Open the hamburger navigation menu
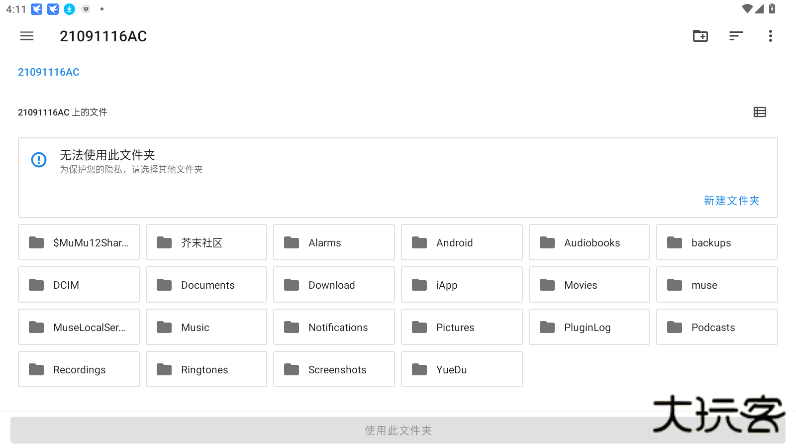Screen dimensions: 796x448 pyautogui.click(x=26, y=36)
